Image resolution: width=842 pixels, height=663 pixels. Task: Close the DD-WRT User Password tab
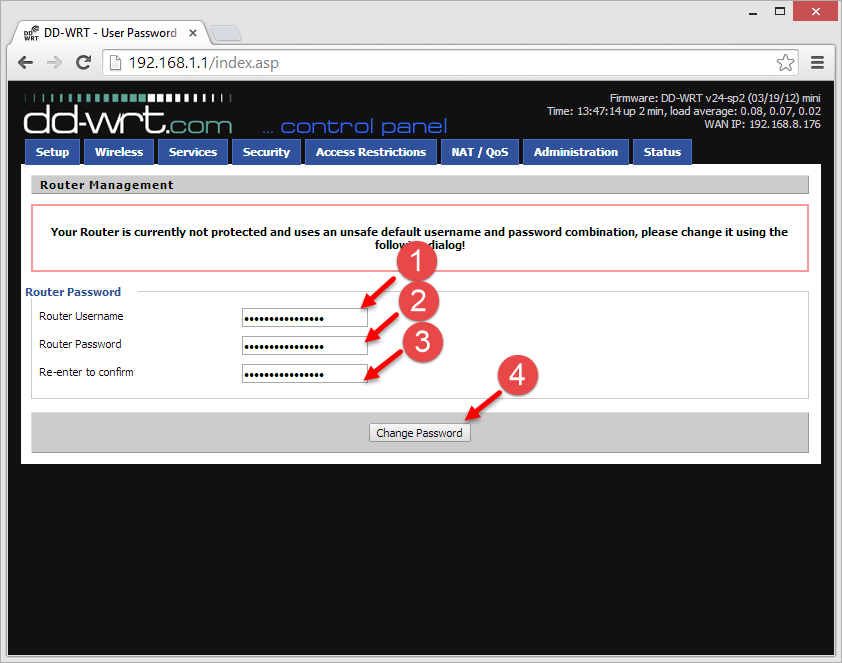193,33
